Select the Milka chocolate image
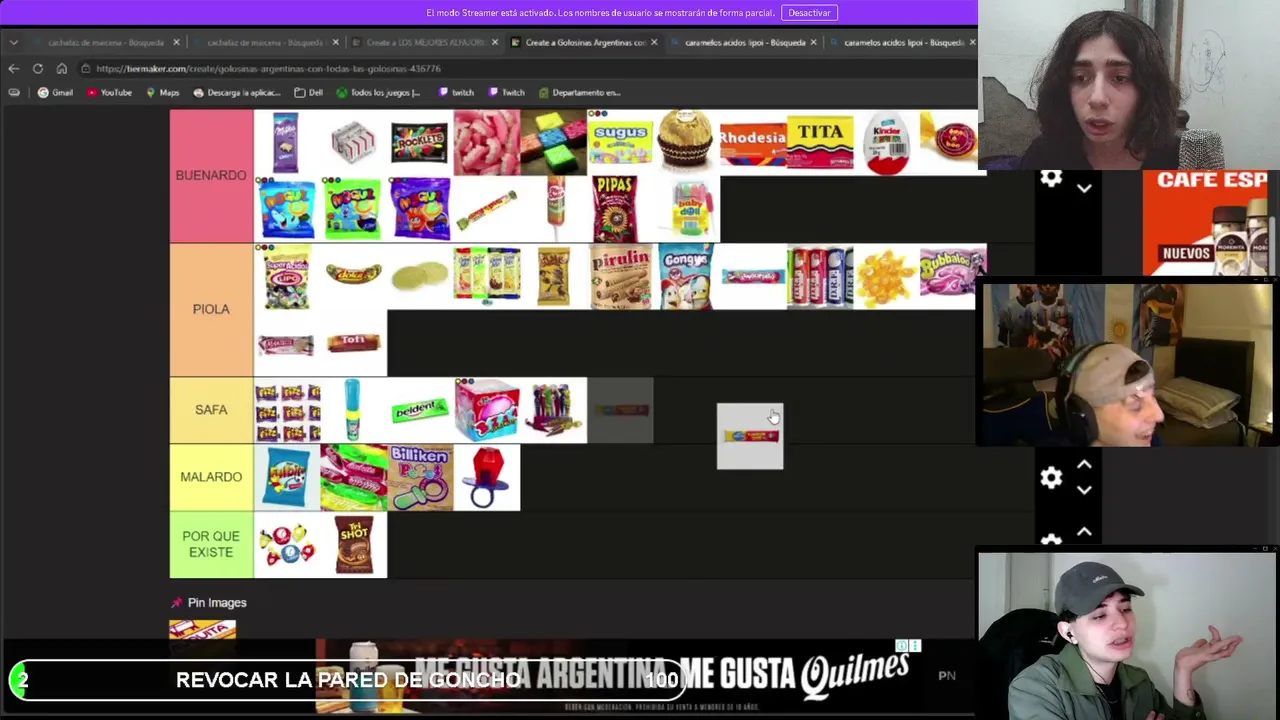 [287, 142]
